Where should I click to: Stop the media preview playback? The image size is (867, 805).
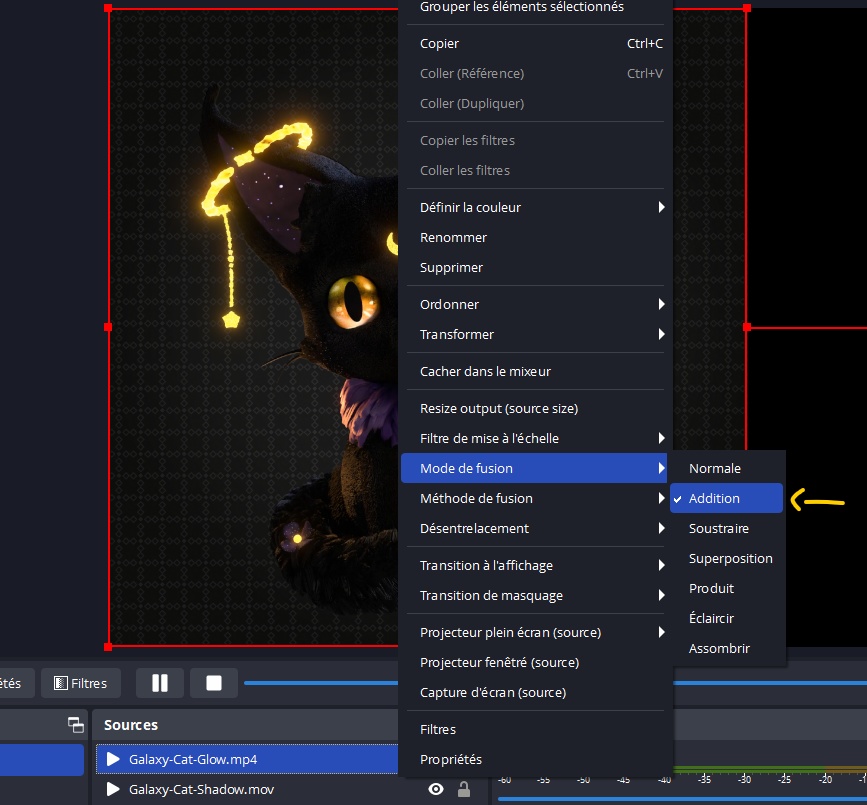214,683
